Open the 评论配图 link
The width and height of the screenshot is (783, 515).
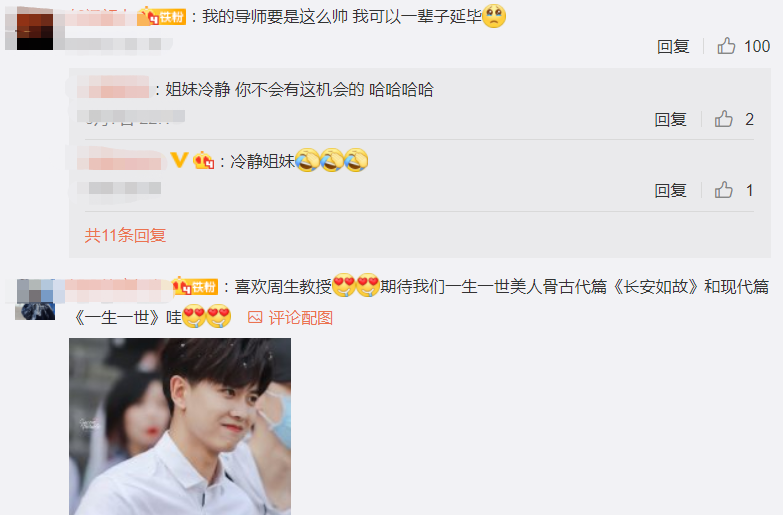[x=301, y=317]
